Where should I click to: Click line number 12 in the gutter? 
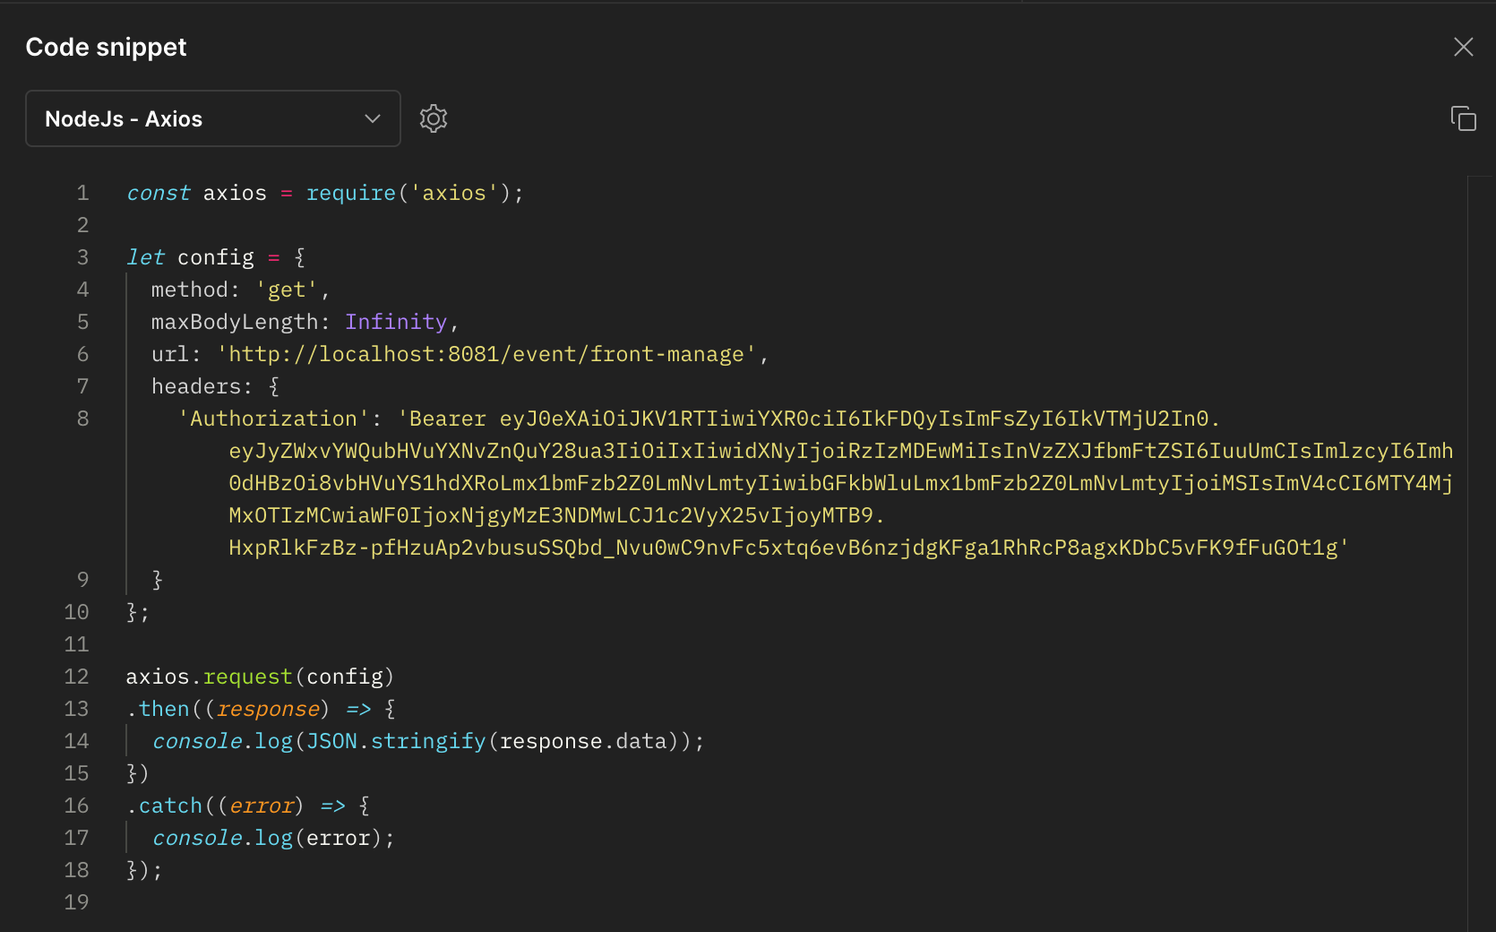pyautogui.click(x=76, y=677)
